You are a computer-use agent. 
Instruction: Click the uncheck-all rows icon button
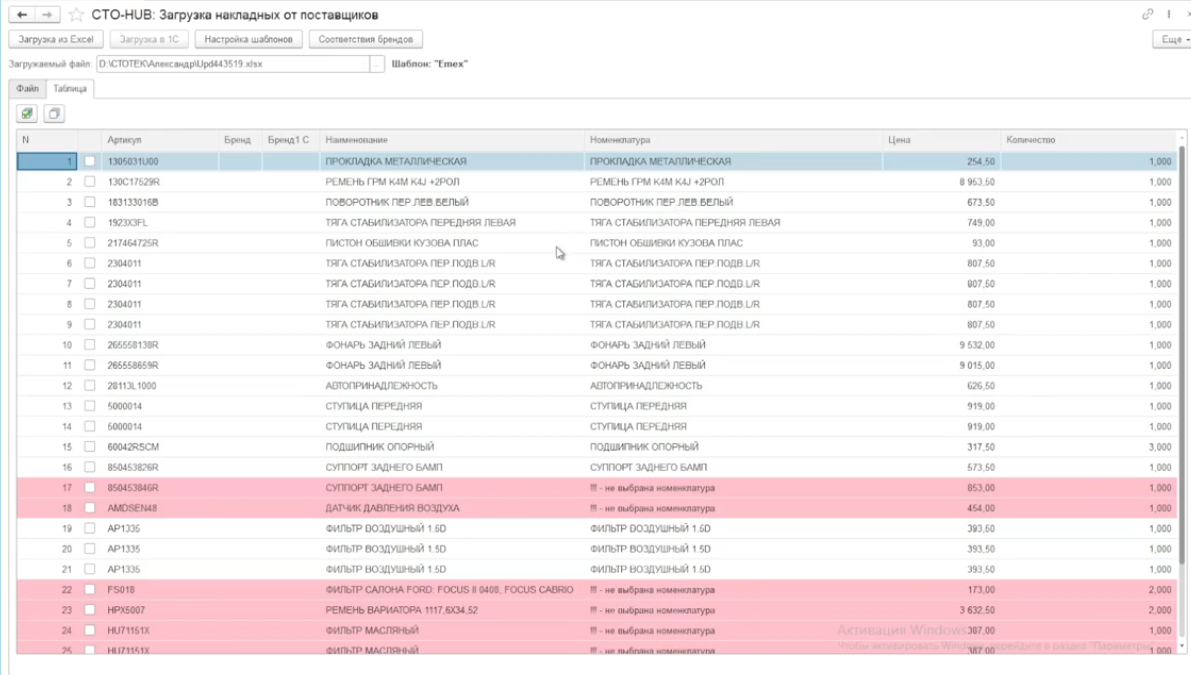click(x=54, y=114)
